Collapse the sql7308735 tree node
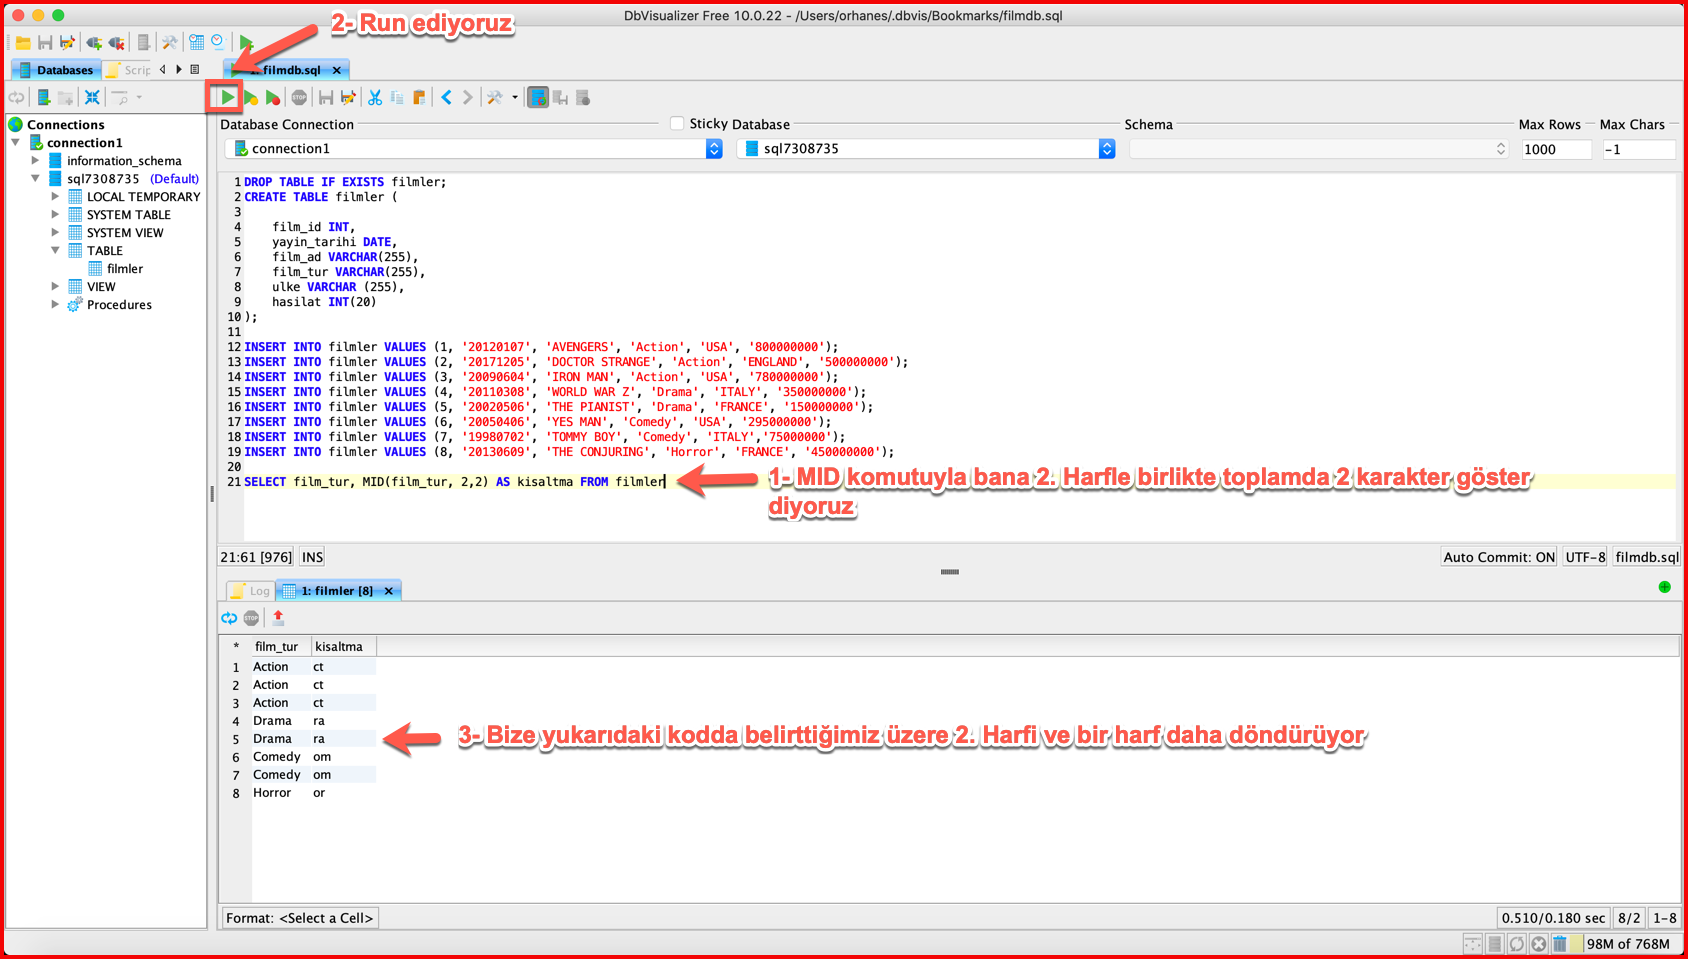Screen dimensions: 1688x959 (36, 179)
